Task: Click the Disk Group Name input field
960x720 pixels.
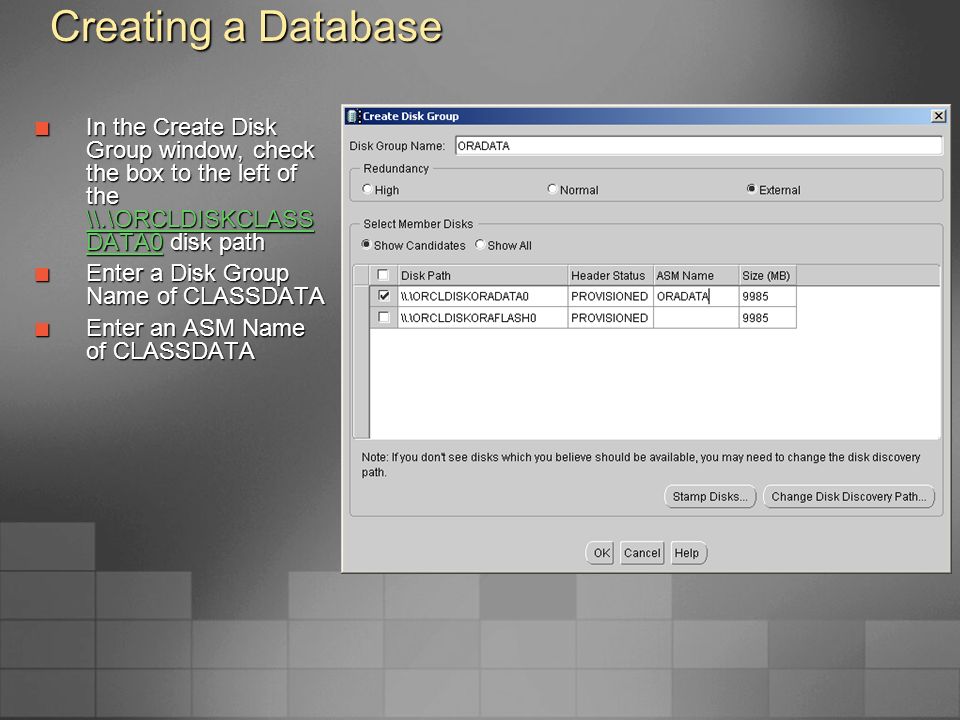Action: (699, 146)
